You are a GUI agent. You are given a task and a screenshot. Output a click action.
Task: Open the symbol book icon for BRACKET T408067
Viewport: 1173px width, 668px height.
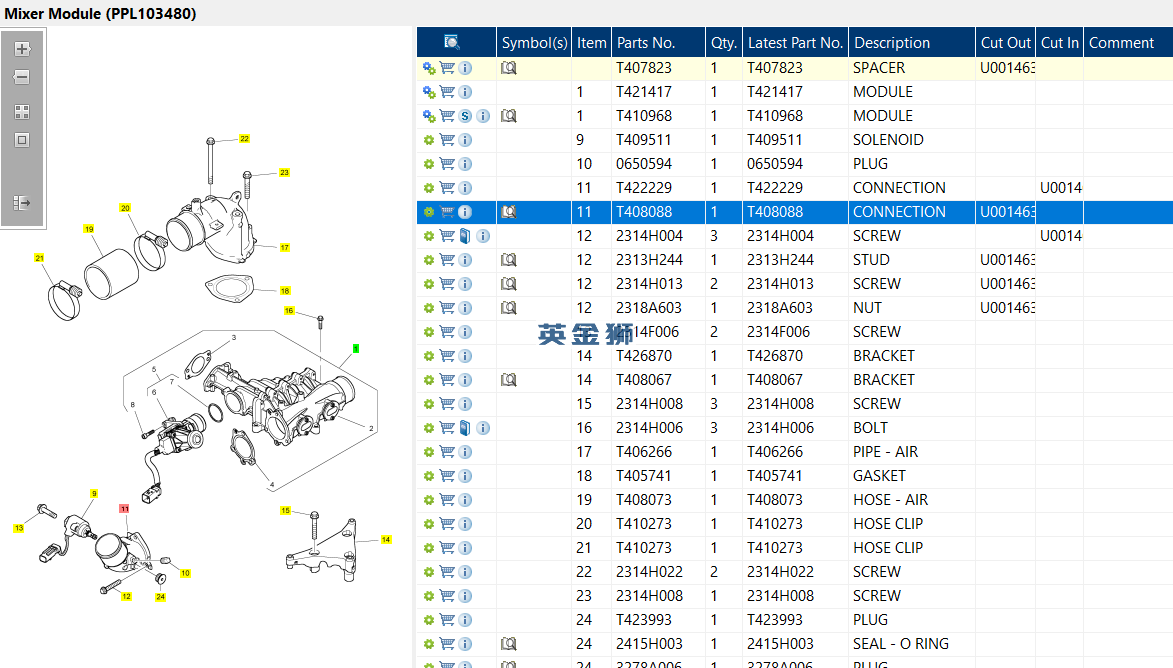509,380
